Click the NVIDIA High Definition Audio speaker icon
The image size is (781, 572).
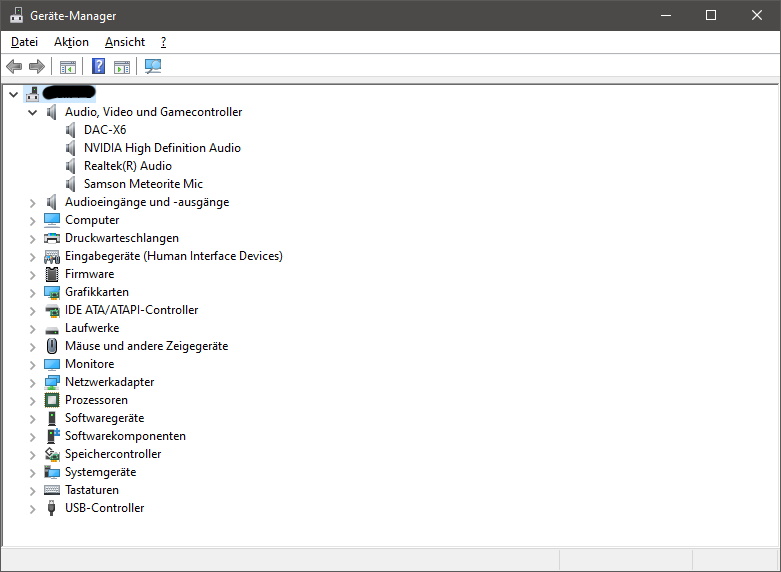71,148
